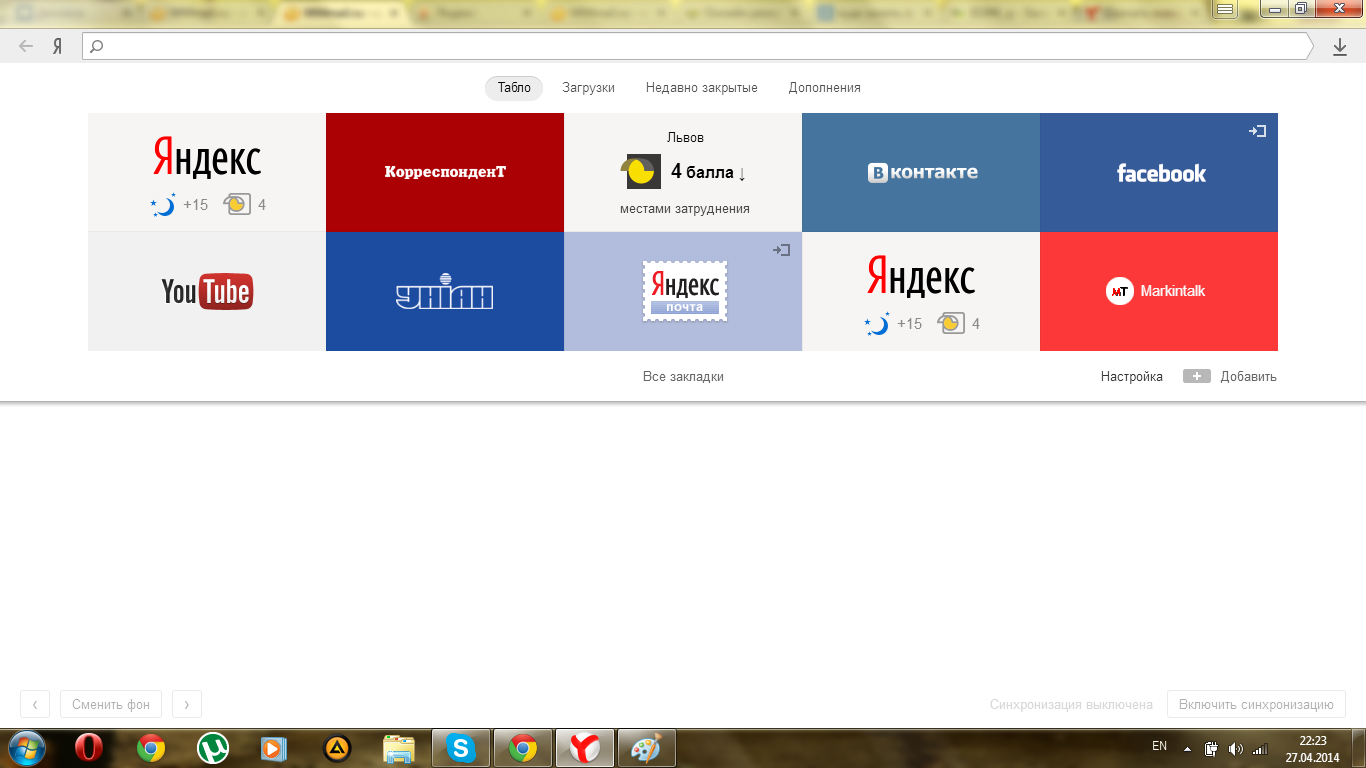Open the Windows Start menu
This screenshot has width=1366, height=768.
tap(27, 748)
